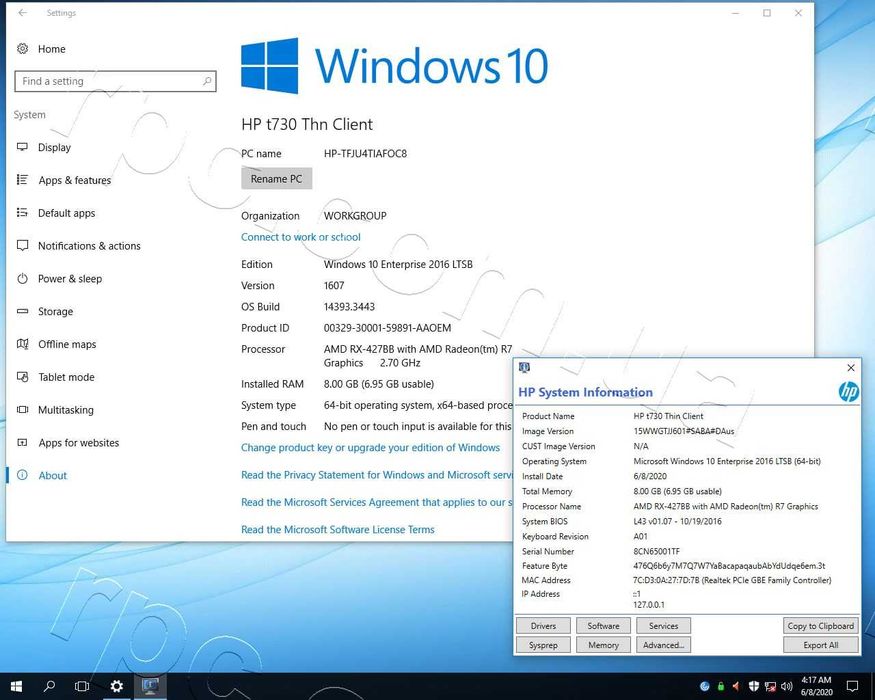Click IP Address value 127.0.0.1
The height and width of the screenshot is (700, 875).
648,605
